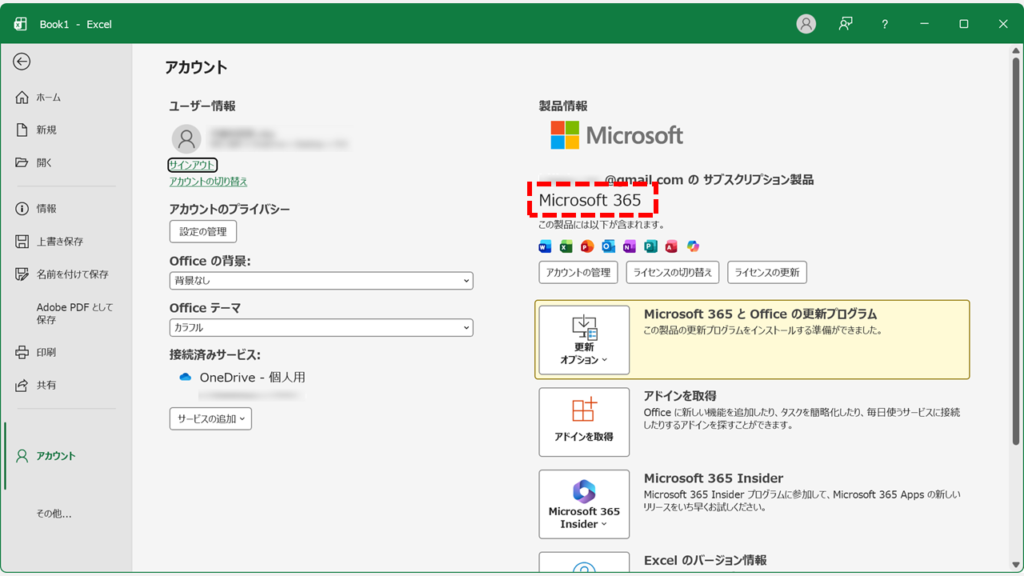Click the 設定の管理 button
This screenshot has height=576, width=1024.
(x=203, y=232)
